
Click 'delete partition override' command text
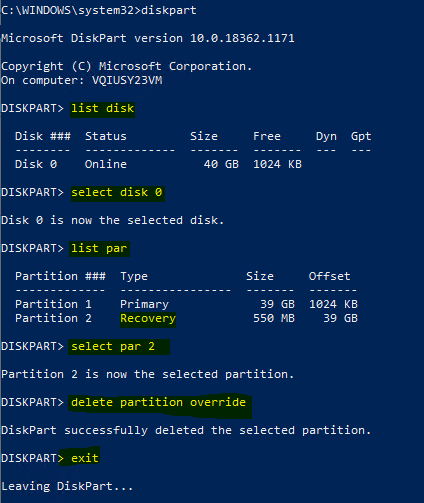coord(158,403)
